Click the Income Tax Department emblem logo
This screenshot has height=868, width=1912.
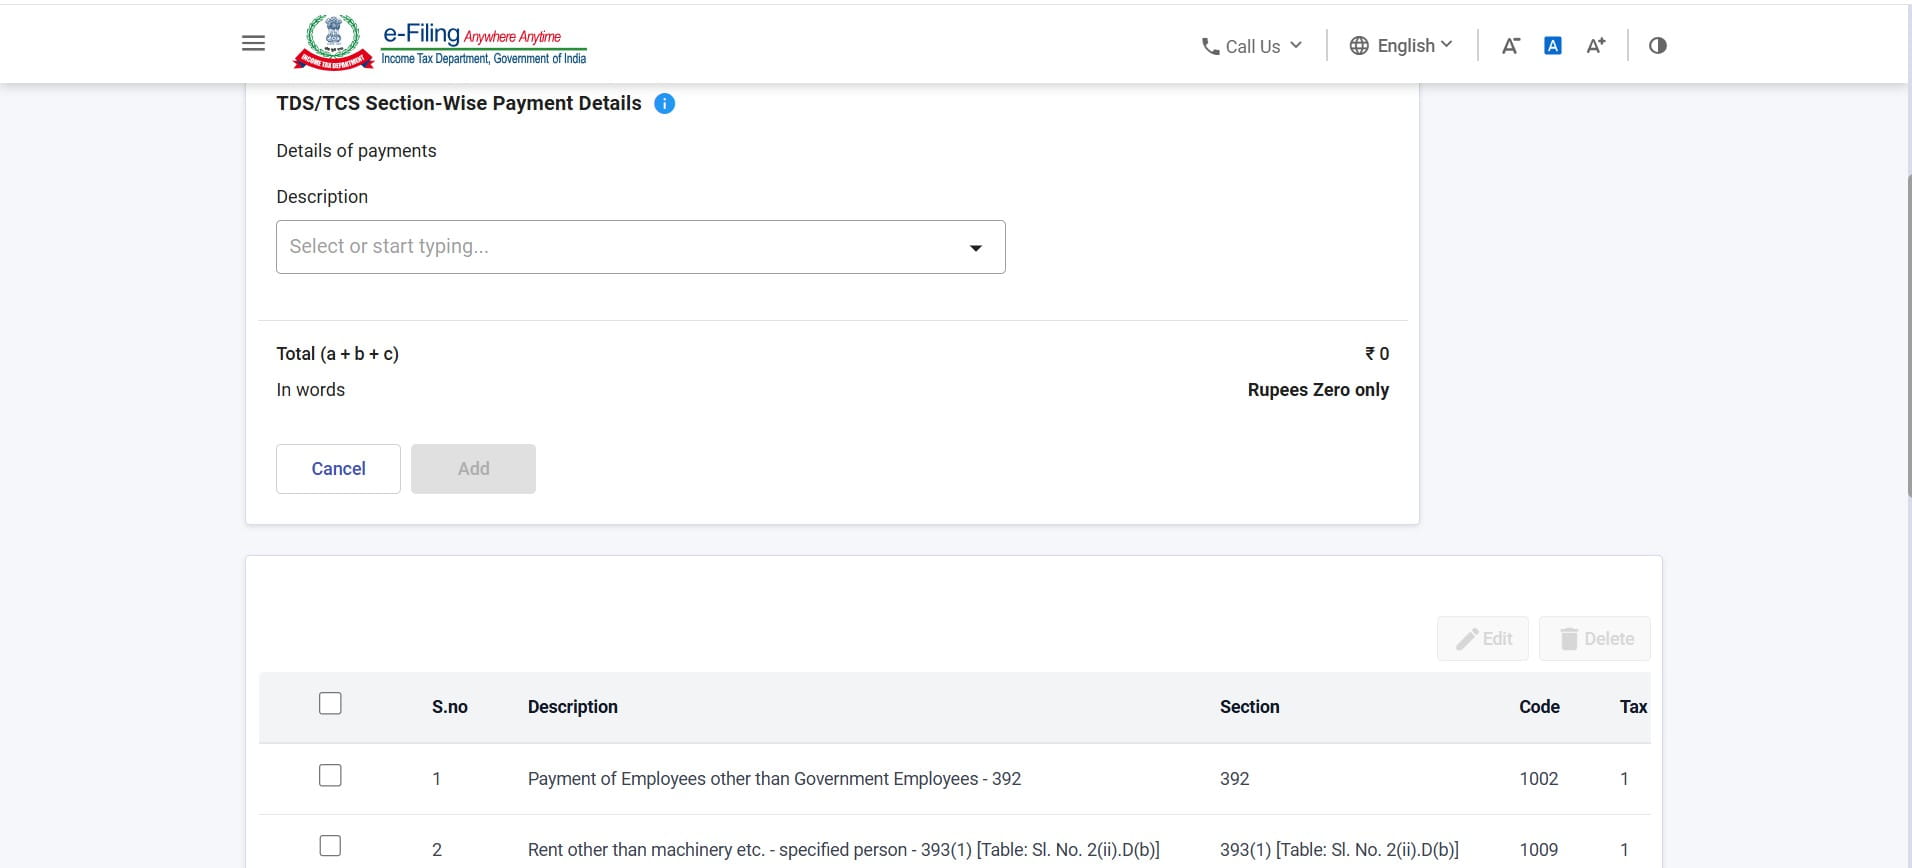point(334,42)
